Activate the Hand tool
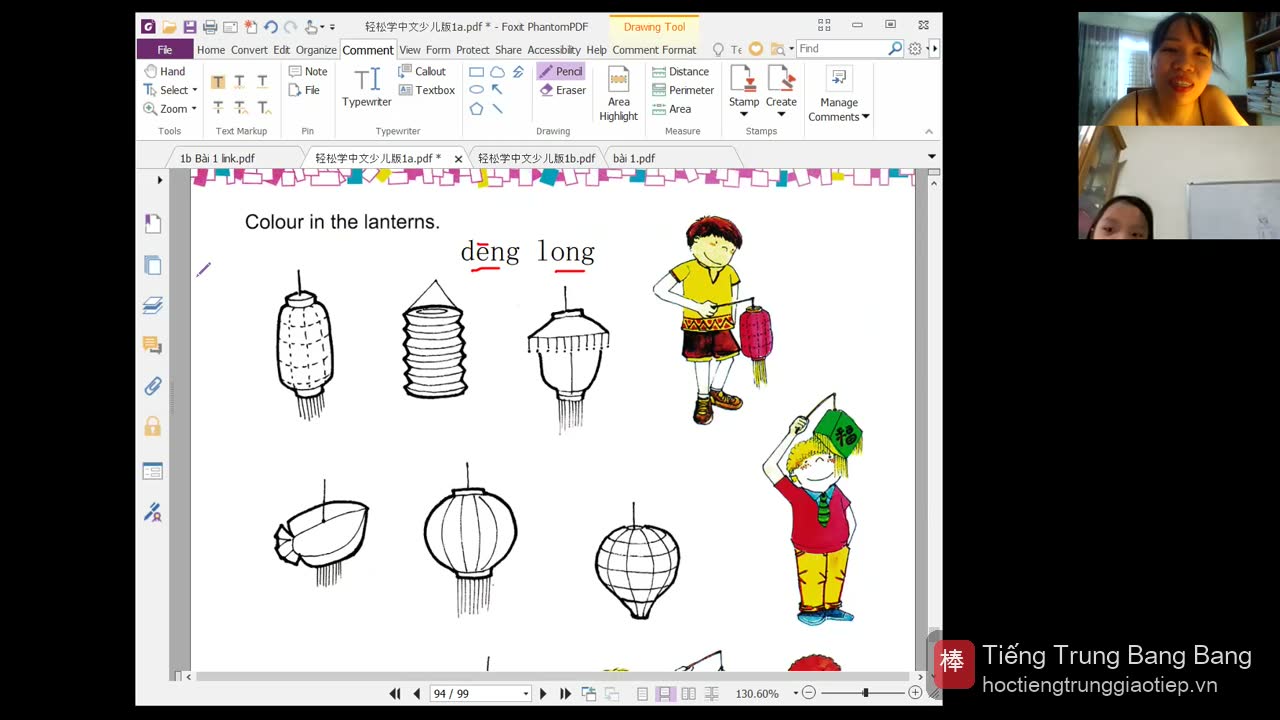The width and height of the screenshot is (1280, 720). (165, 71)
